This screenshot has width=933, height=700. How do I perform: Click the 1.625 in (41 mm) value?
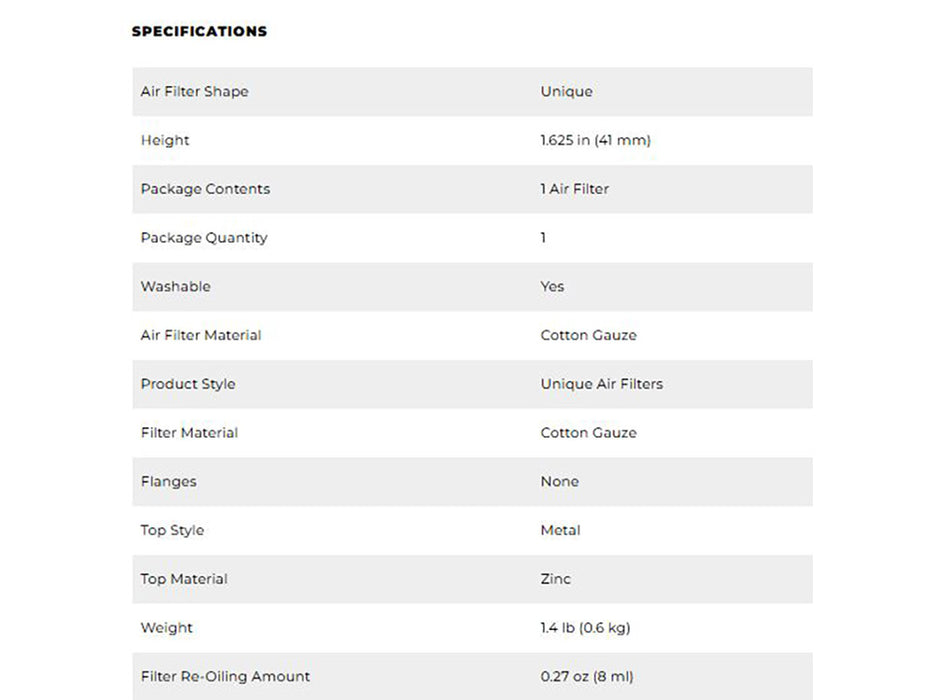pyautogui.click(x=596, y=140)
